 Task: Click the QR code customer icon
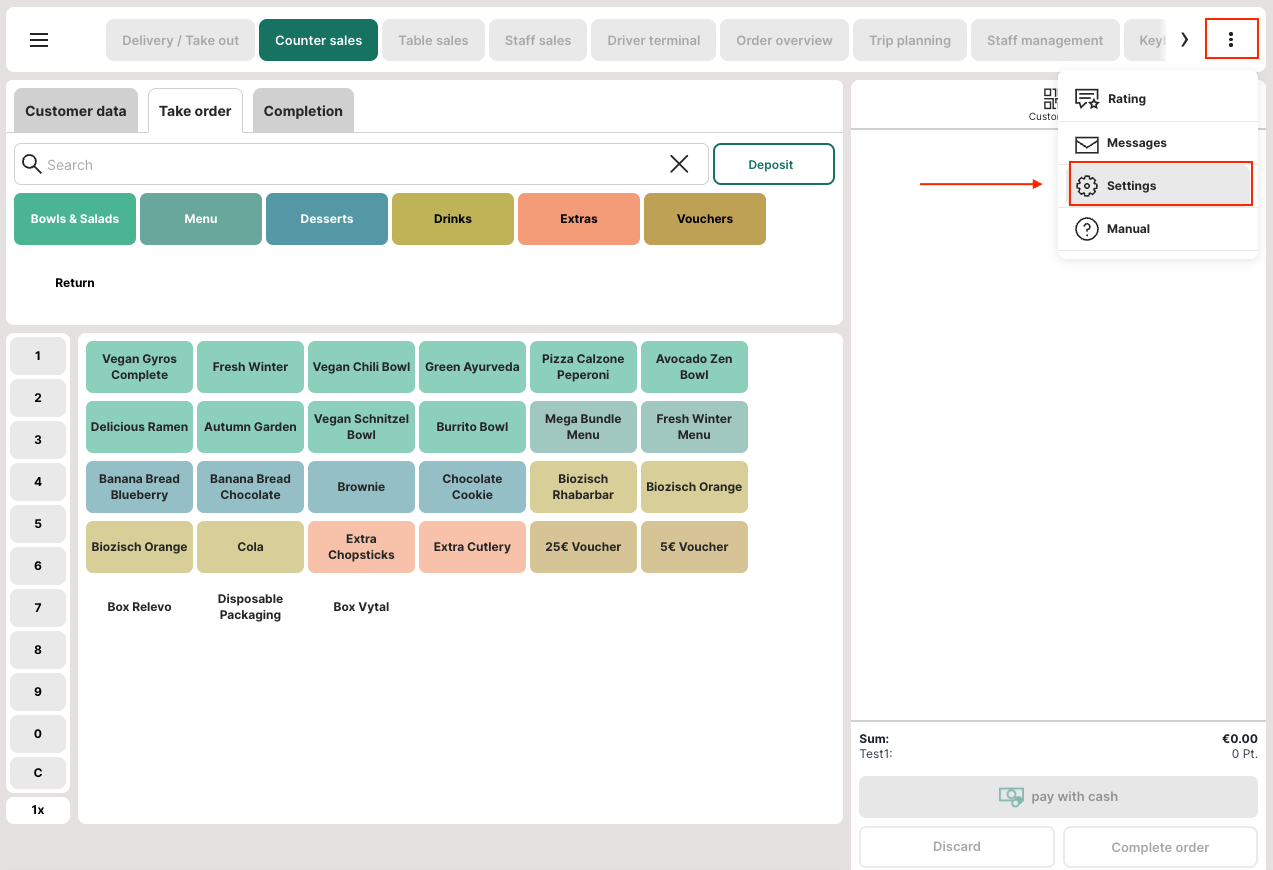pyautogui.click(x=1050, y=98)
